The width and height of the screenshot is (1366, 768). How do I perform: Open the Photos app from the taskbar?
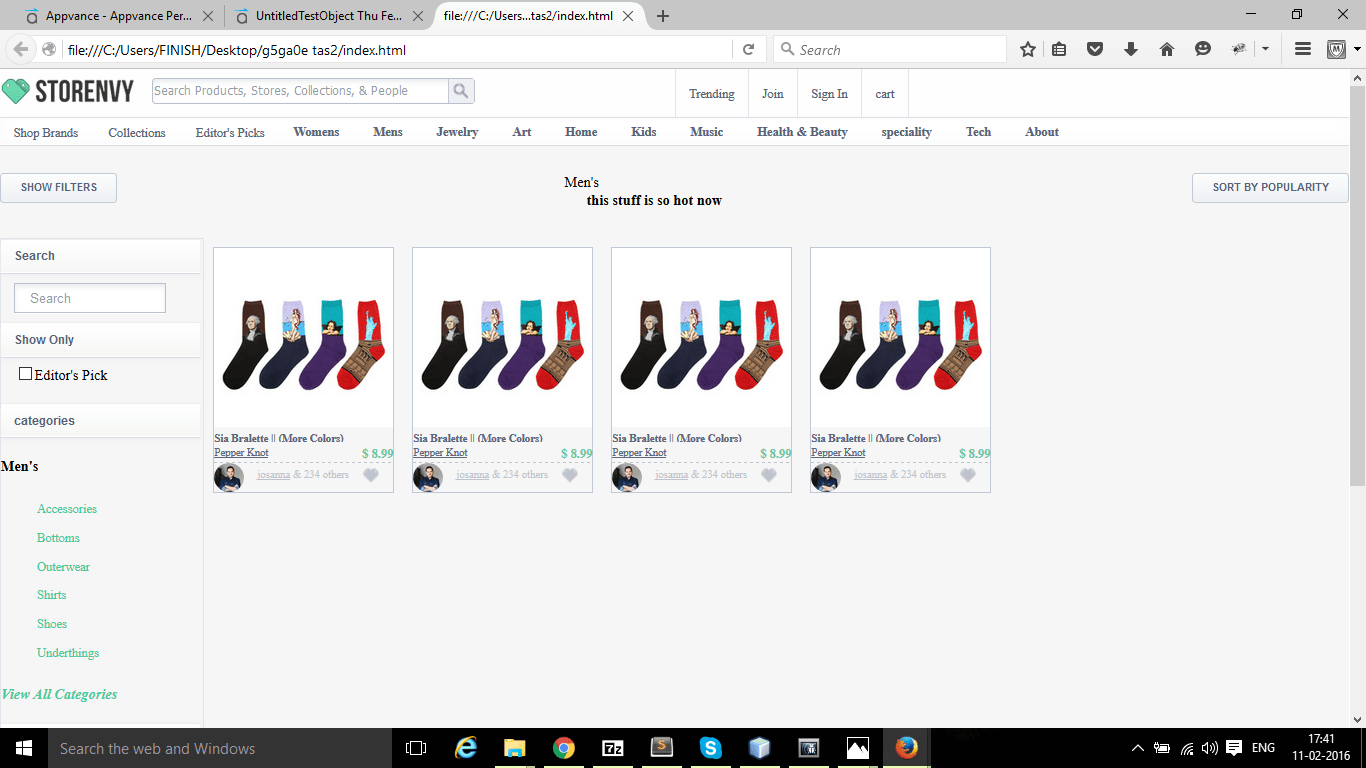[x=858, y=748]
